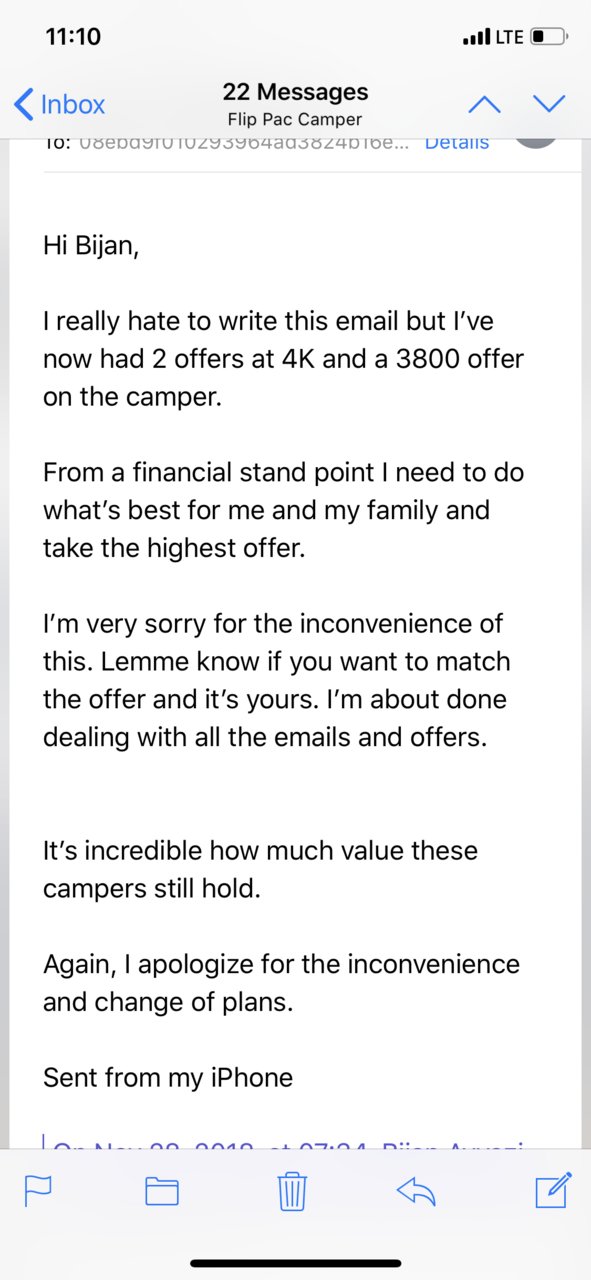
Task: Go to previous message with up chevron
Action: tap(484, 103)
